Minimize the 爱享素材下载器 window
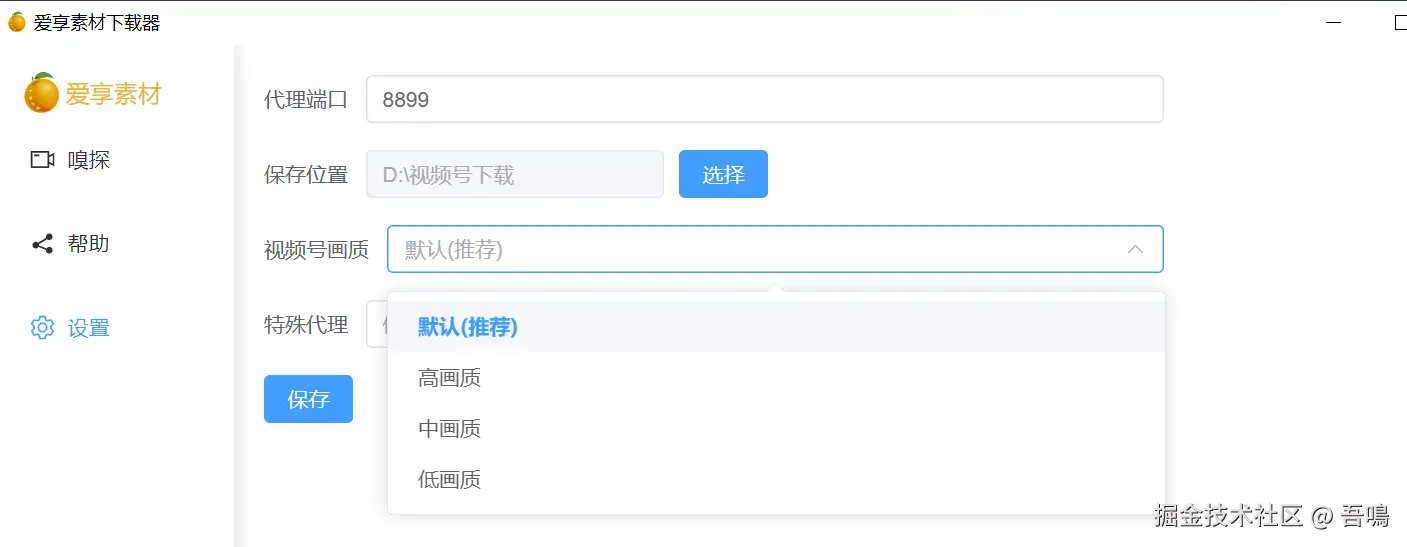The width and height of the screenshot is (1407, 547). point(1335,23)
